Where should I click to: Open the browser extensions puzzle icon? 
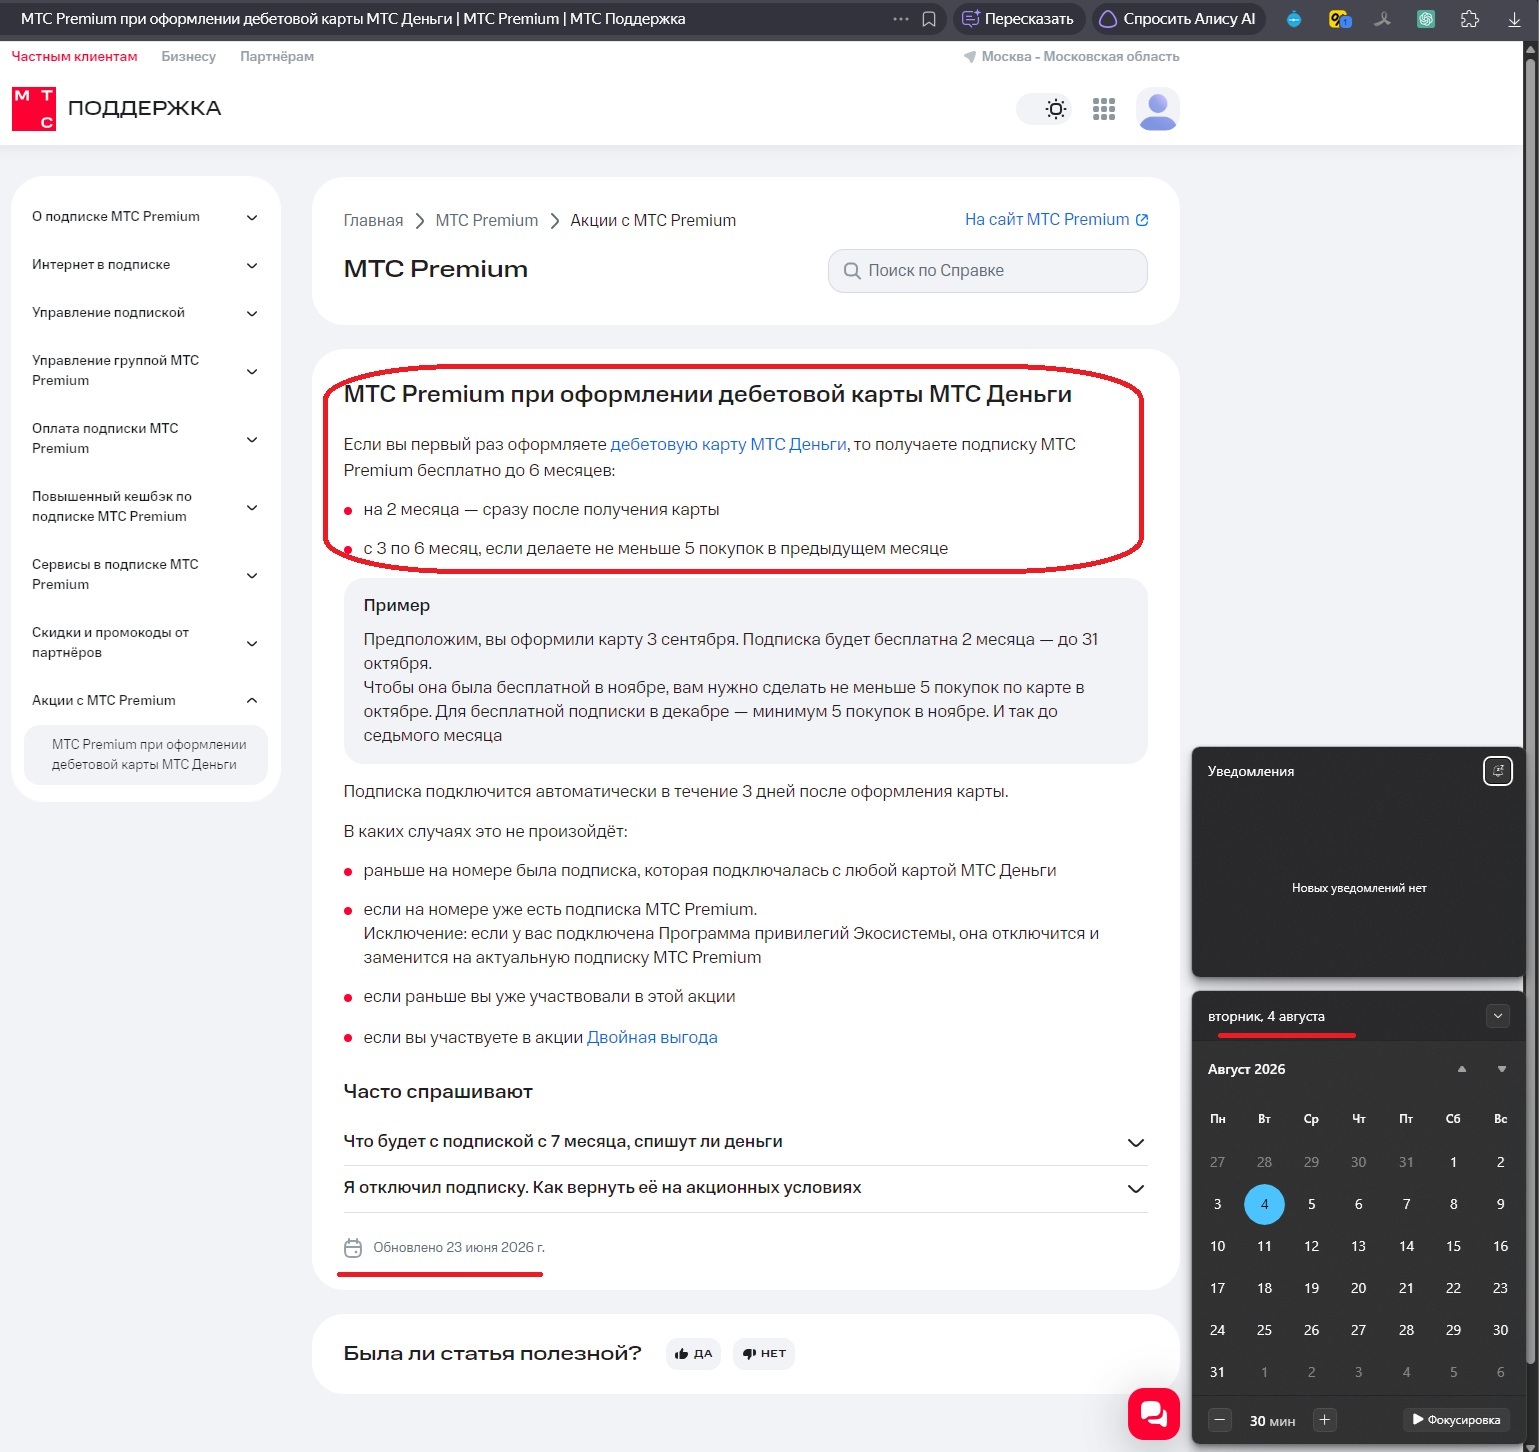[1470, 19]
